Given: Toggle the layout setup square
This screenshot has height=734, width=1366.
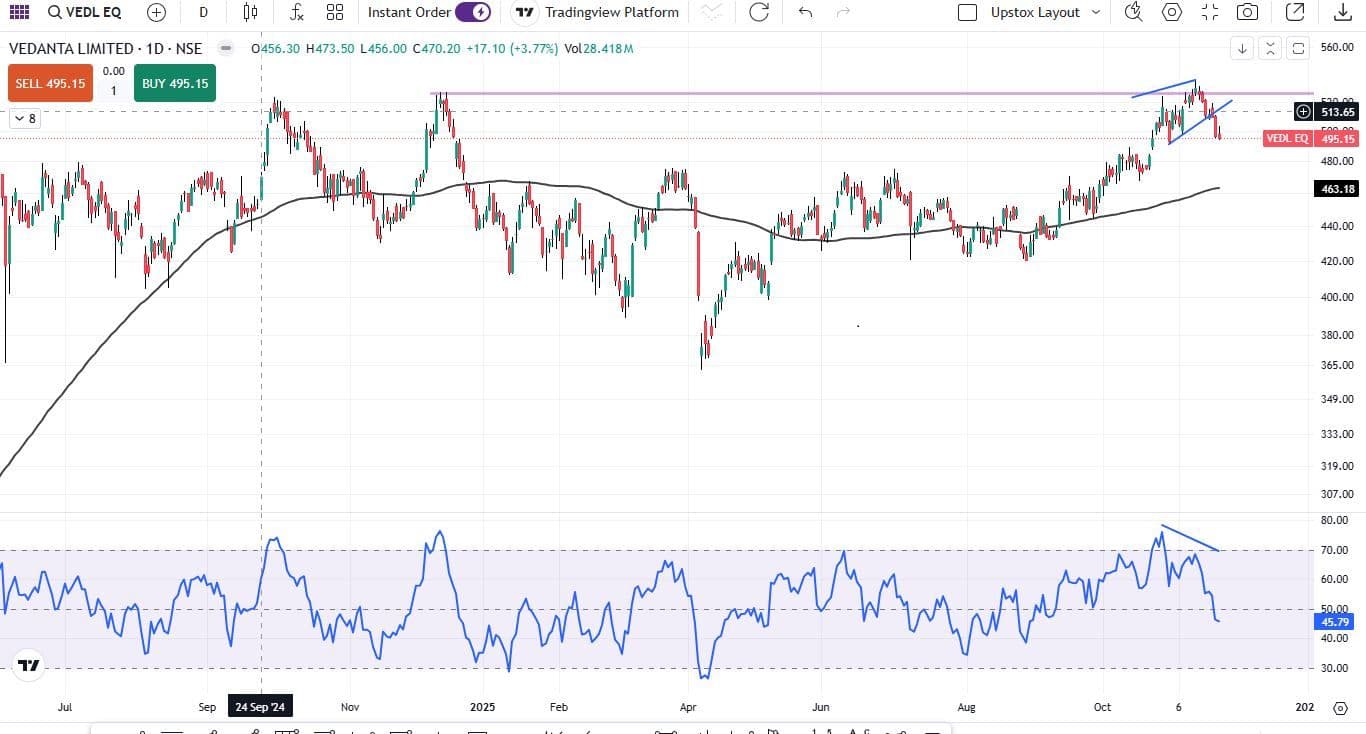Looking at the screenshot, I should coord(967,13).
